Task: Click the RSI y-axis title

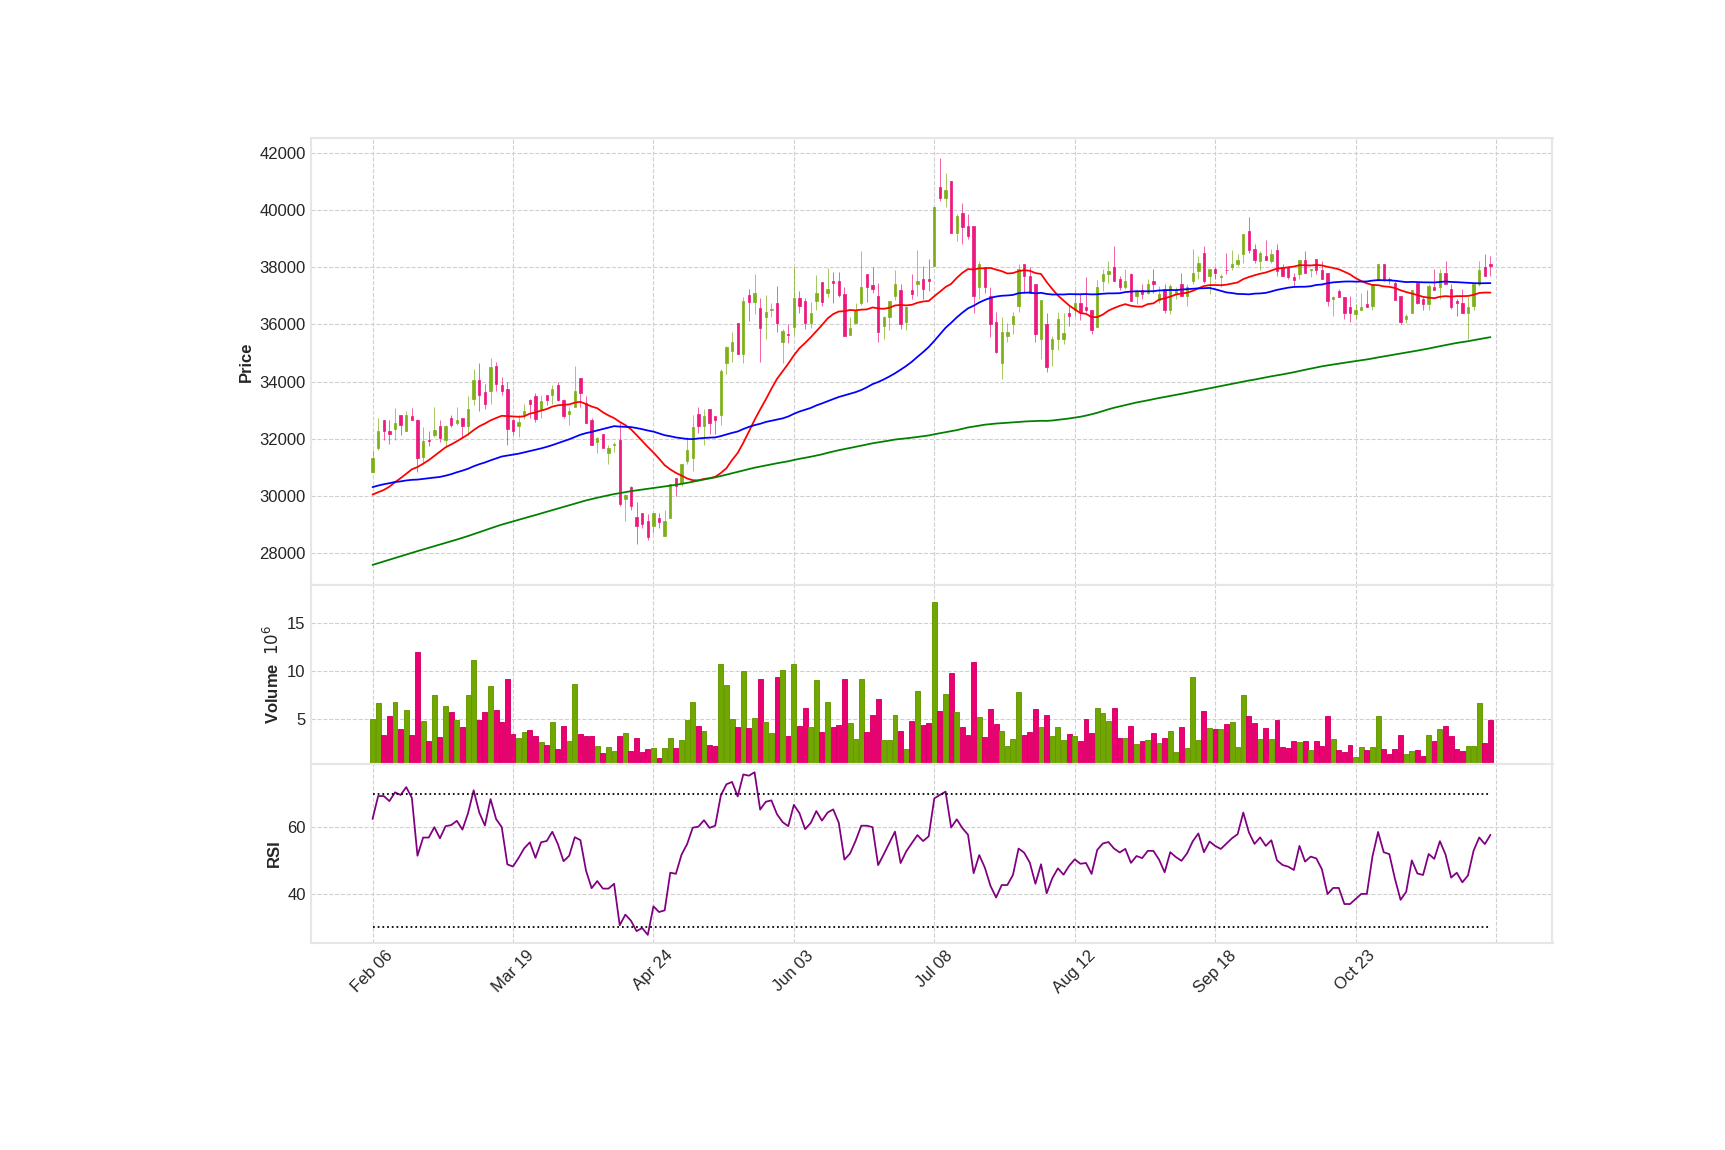Action: click(x=273, y=855)
